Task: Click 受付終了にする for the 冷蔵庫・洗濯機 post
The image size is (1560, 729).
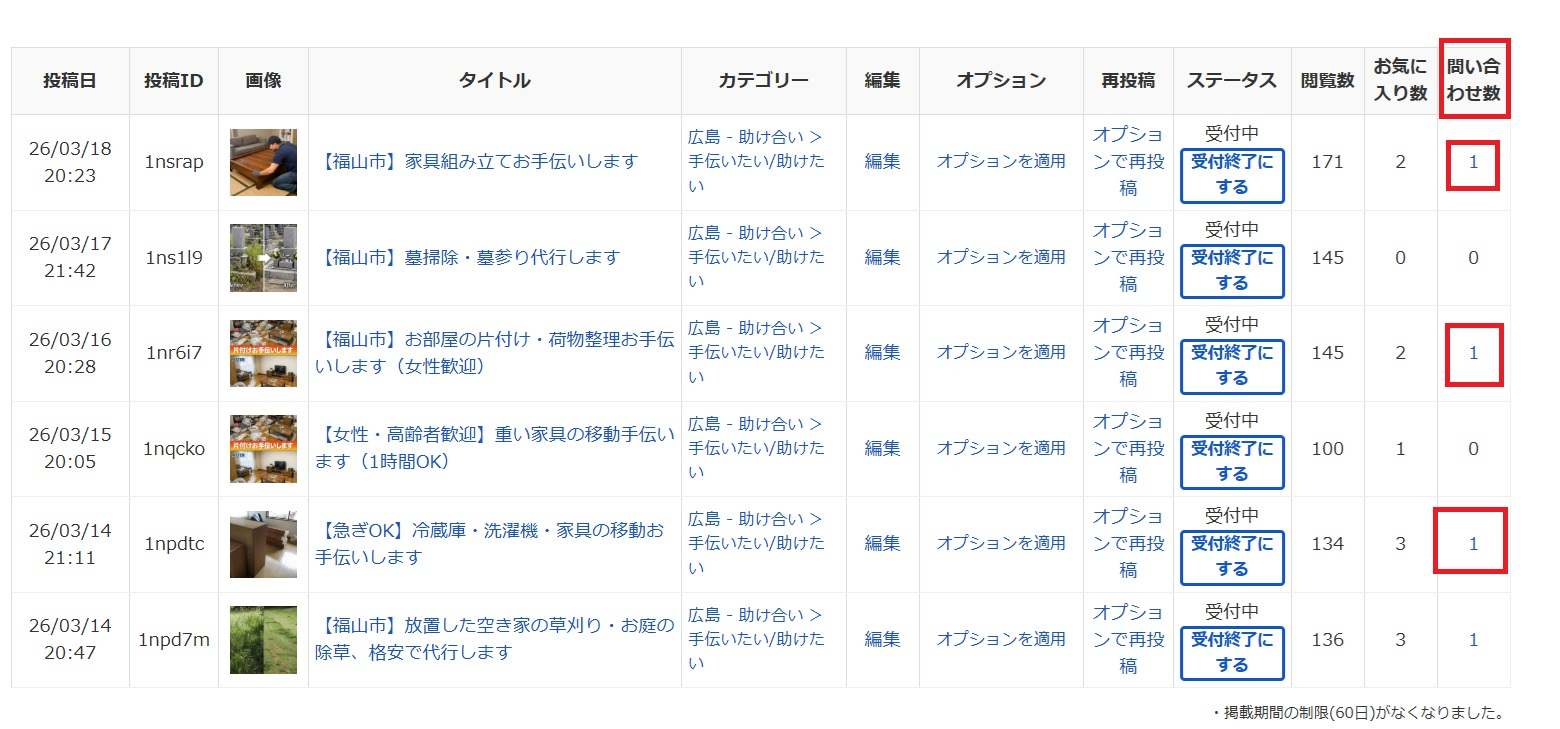Action: coord(1232,557)
